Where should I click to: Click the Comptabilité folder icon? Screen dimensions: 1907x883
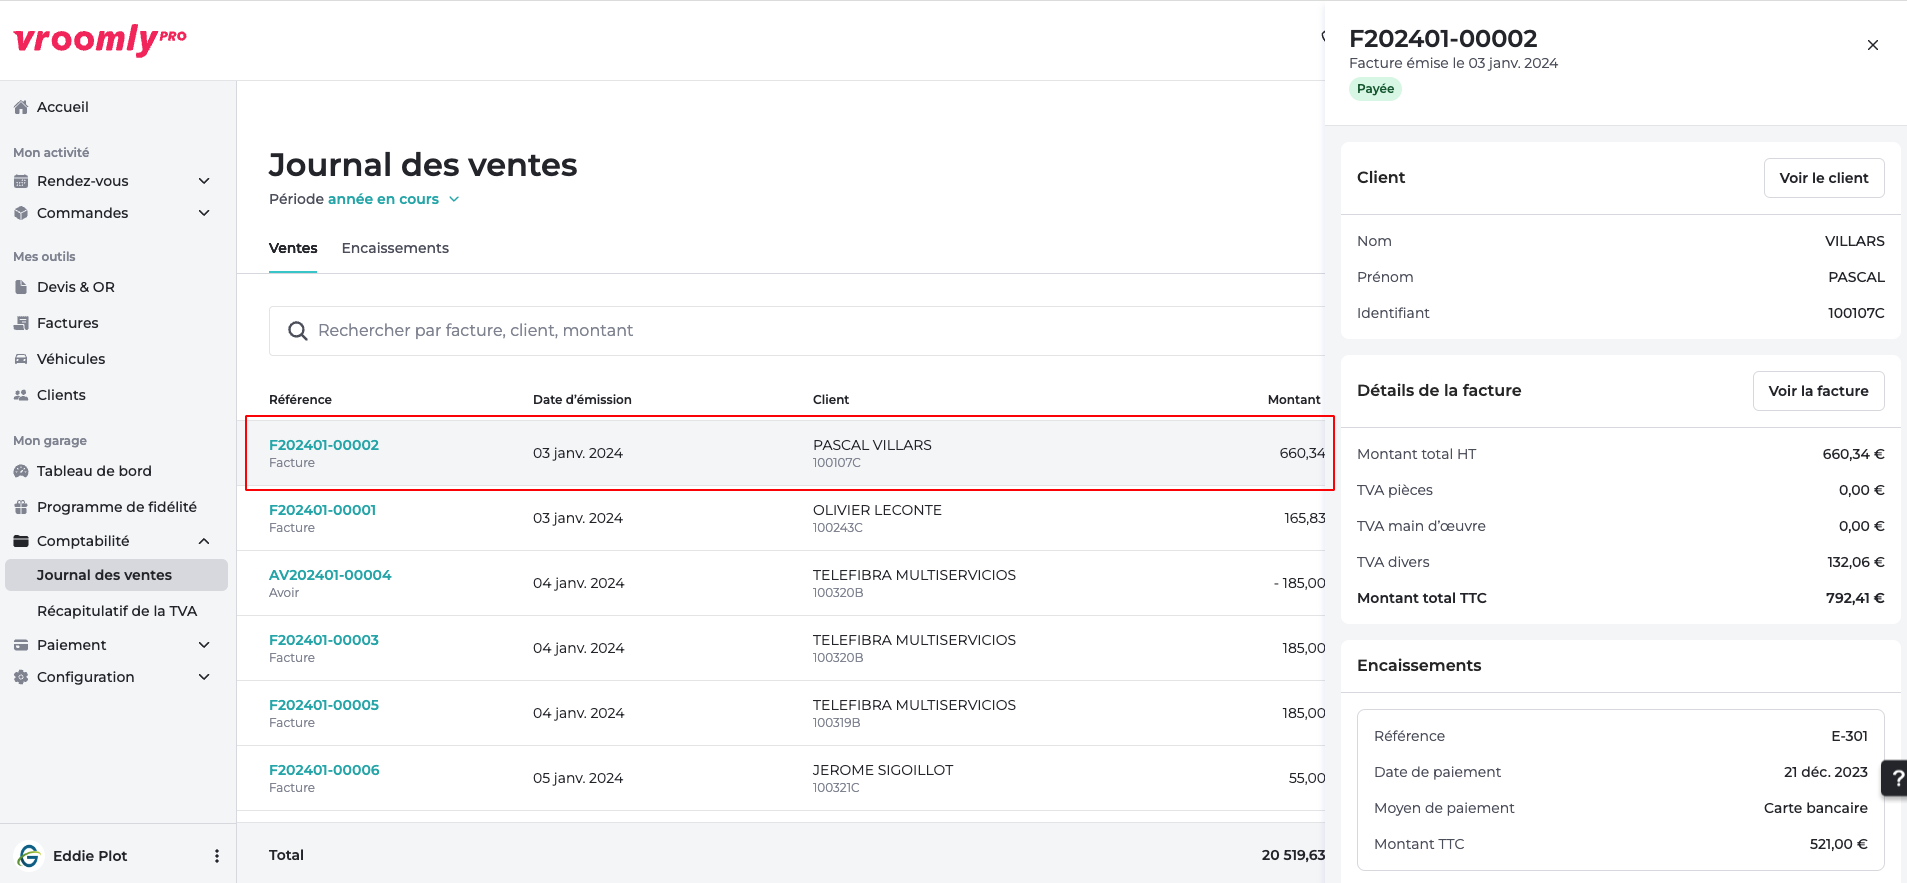click(21, 541)
